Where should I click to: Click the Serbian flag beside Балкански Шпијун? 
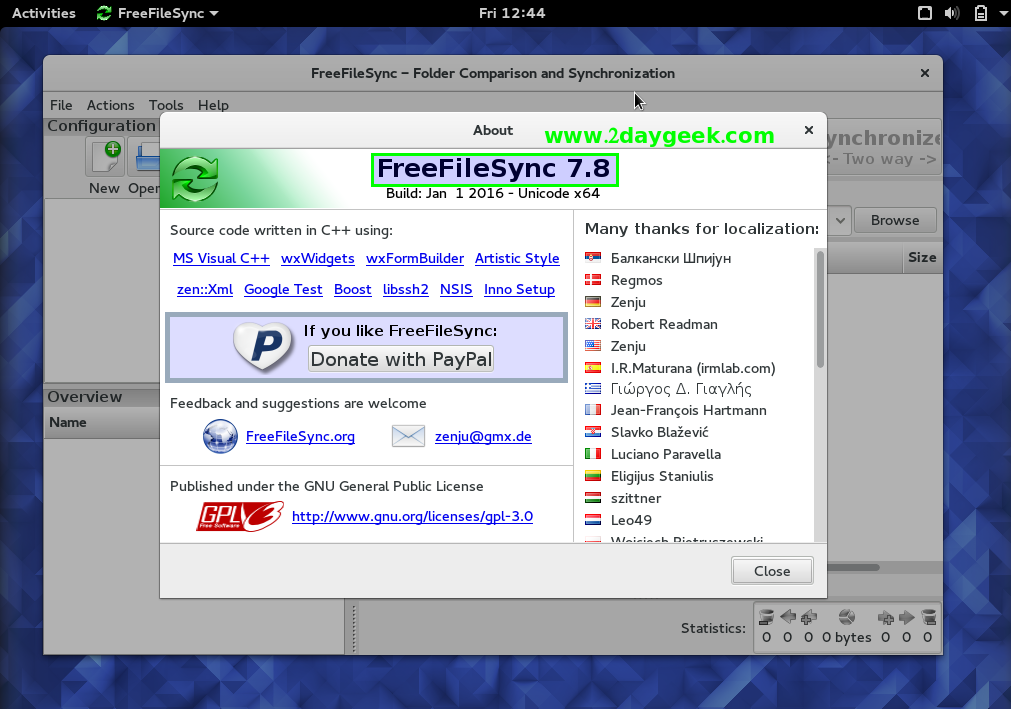pyautogui.click(x=593, y=258)
